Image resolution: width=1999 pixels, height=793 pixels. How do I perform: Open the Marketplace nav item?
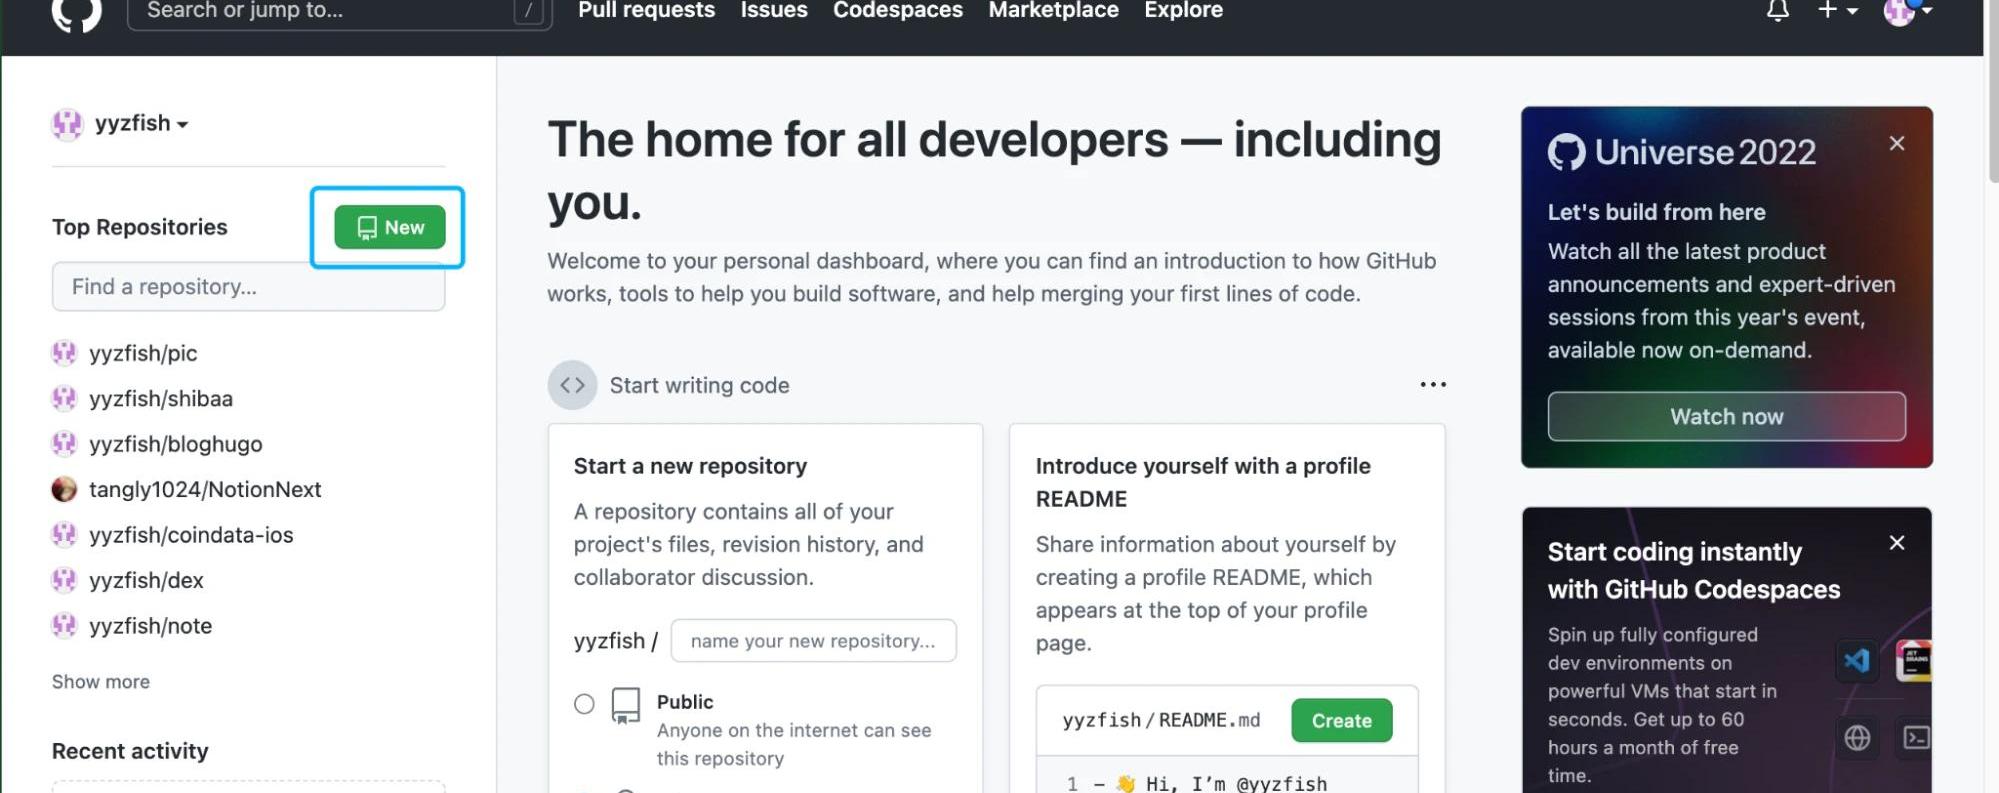point(1053,11)
